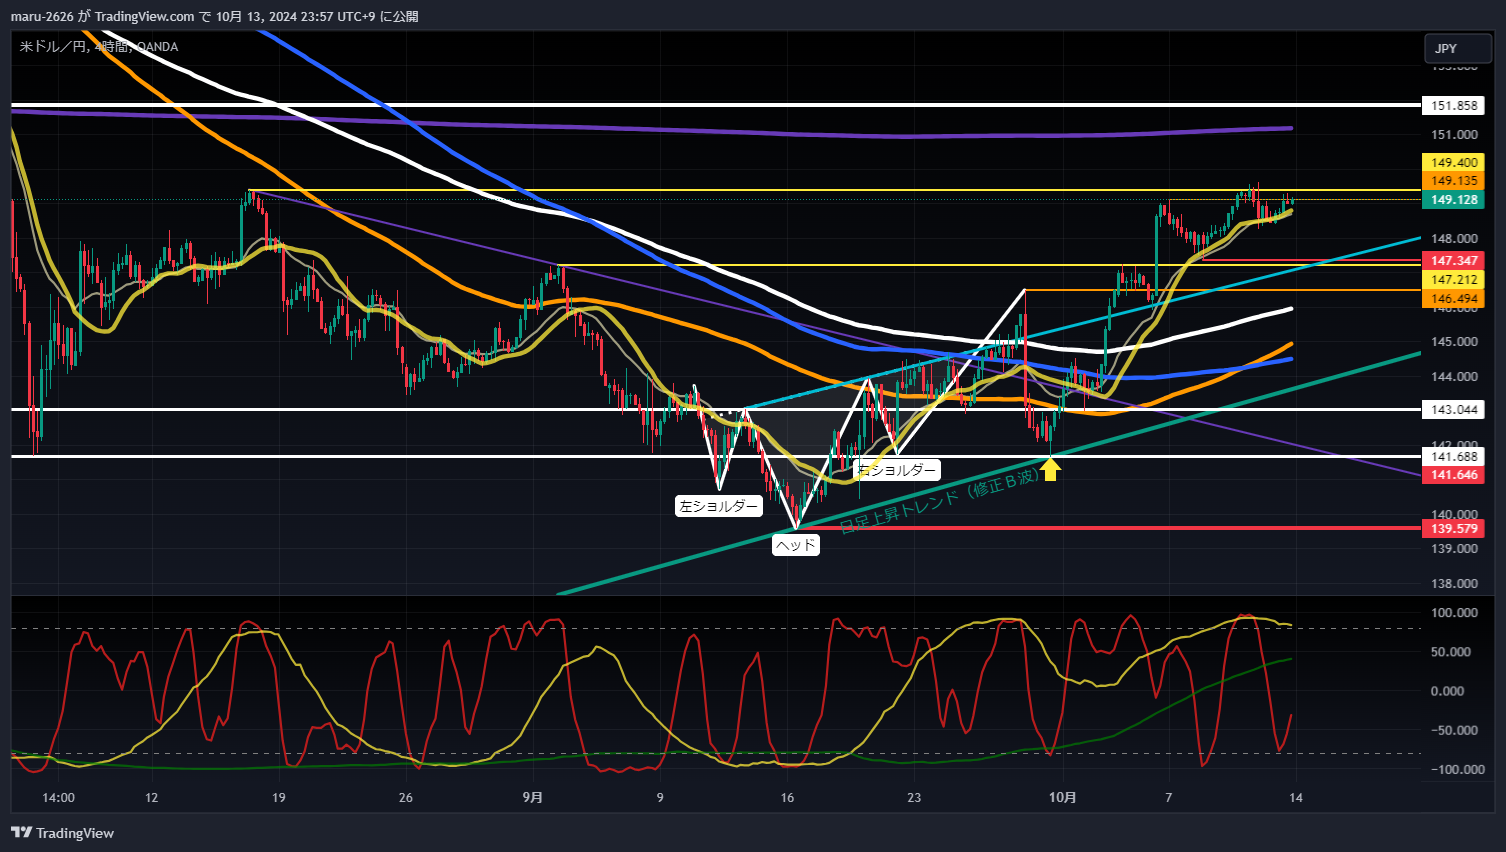Click the 米ドル/円 symbol title
This screenshot has height=852, width=1506.
click(x=53, y=47)
